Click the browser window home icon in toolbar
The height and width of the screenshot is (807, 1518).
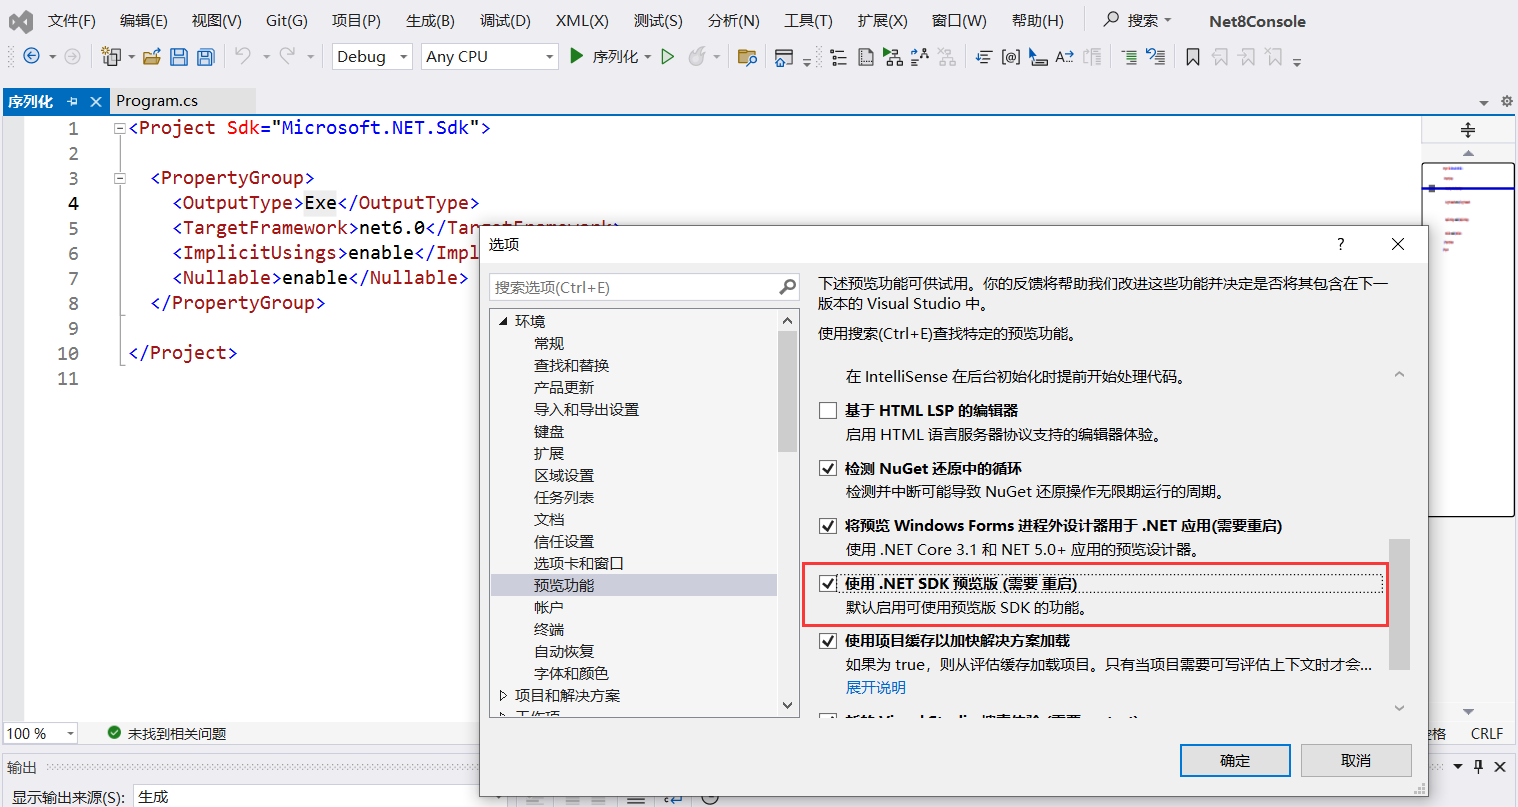[784, 57]
